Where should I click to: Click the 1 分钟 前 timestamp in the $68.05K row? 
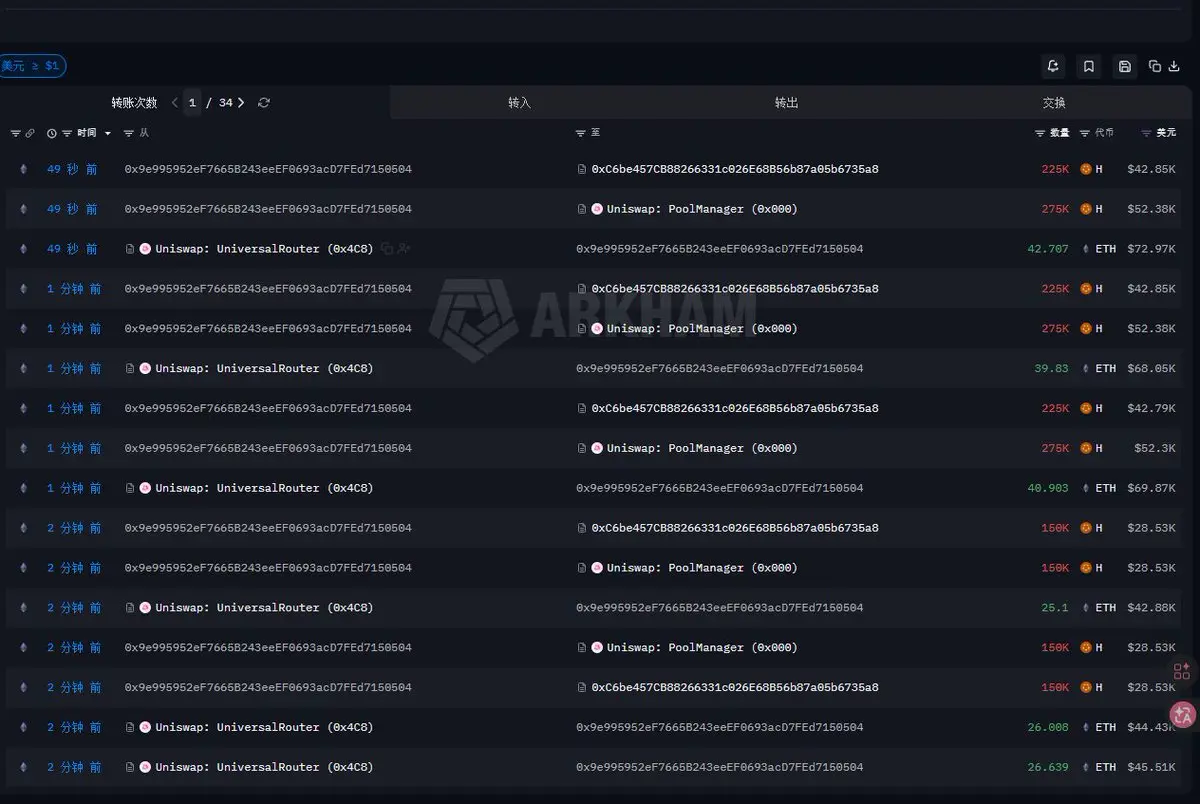coord(74,369)
